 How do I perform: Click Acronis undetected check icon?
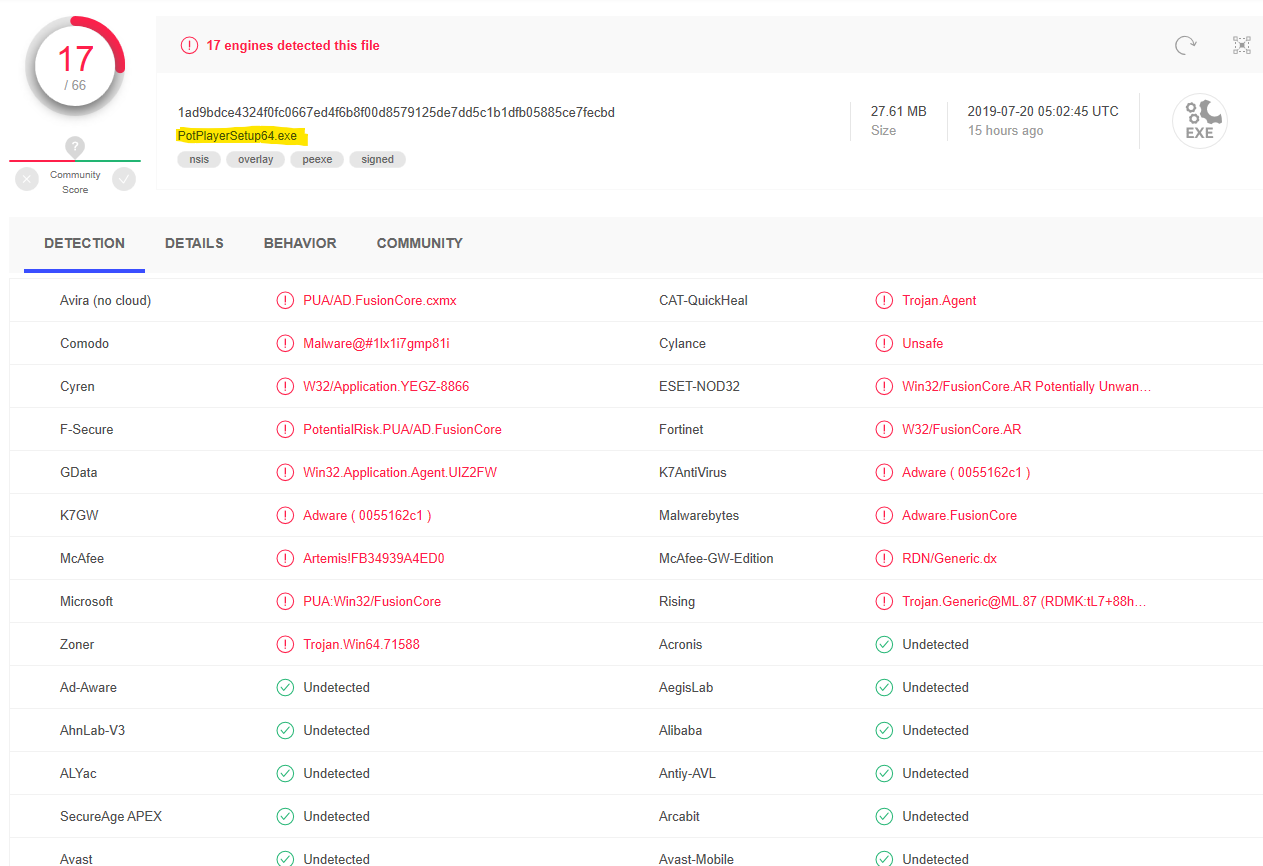(884, 644)
